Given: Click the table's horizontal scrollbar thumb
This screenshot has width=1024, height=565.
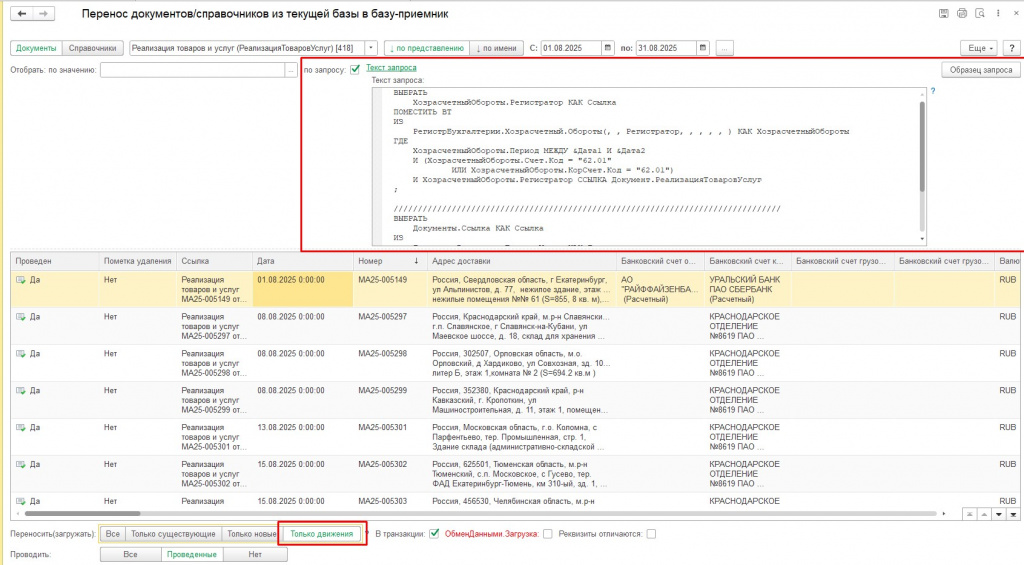Looking at the screenshot, I should (82, 514).
